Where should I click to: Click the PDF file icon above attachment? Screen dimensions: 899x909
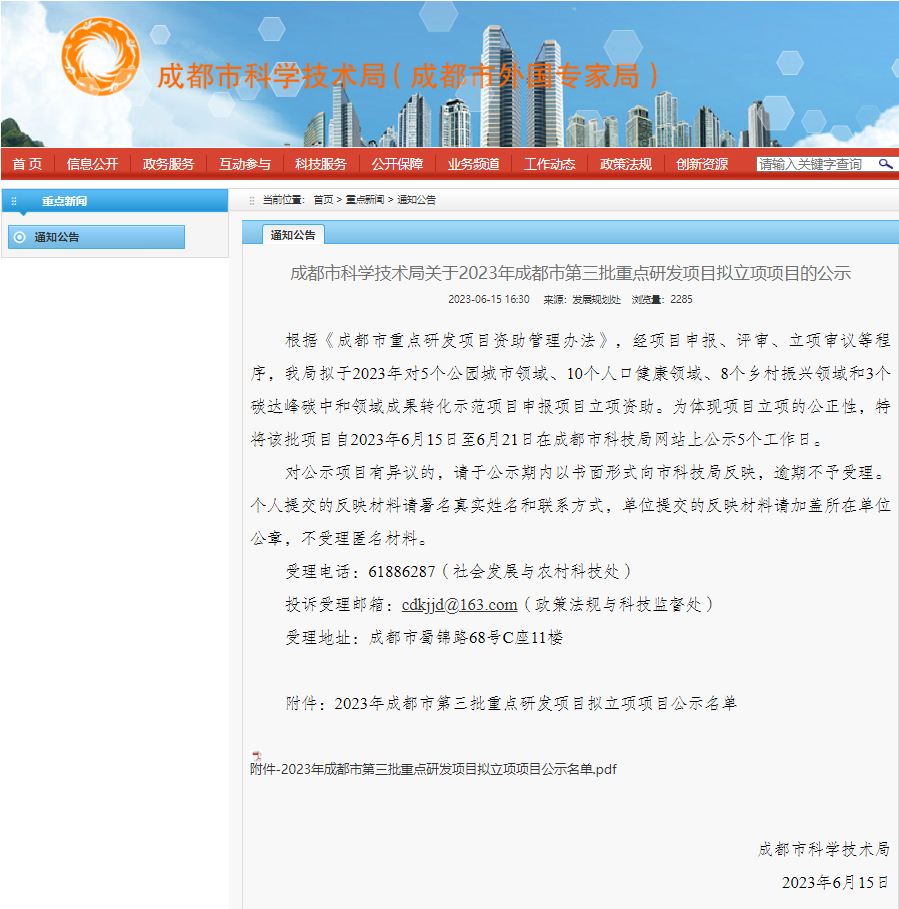click(256, 755)
